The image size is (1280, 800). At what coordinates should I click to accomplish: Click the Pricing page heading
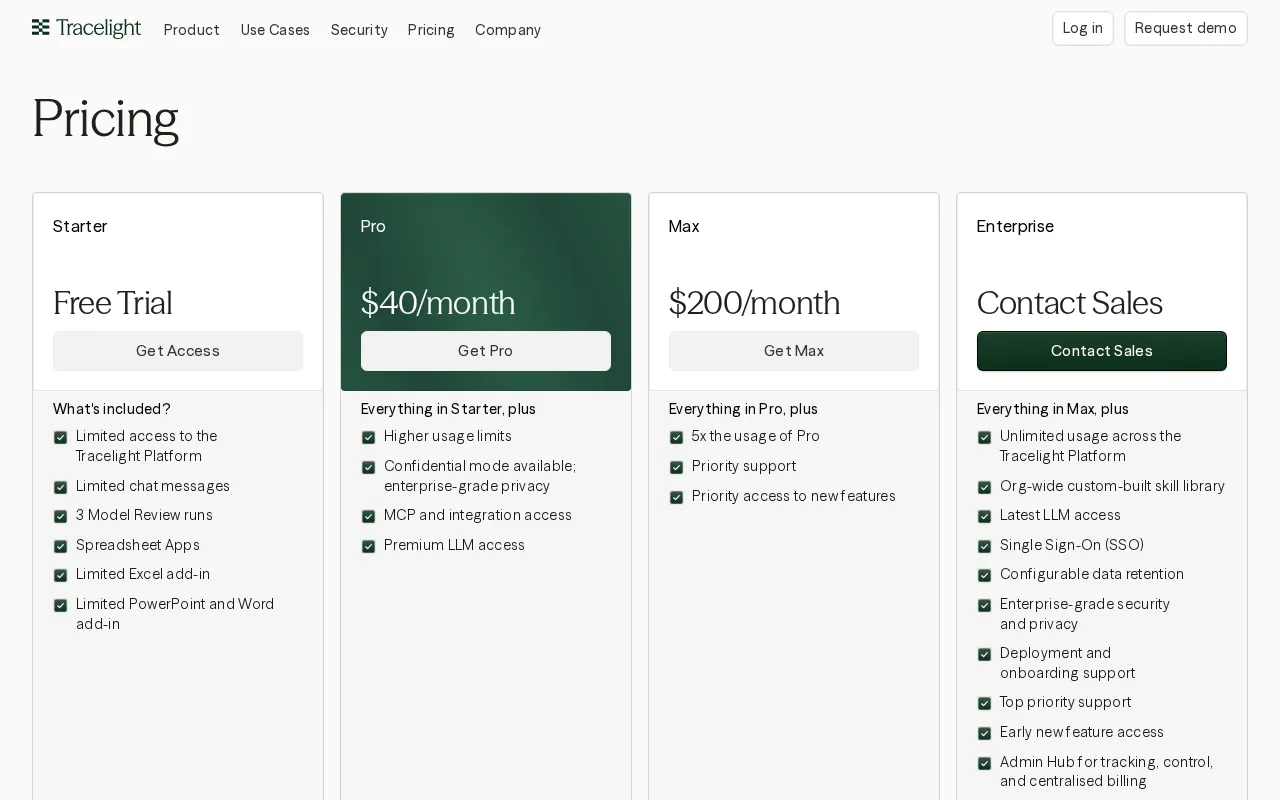pyautogui.click(x=105, y=119)
